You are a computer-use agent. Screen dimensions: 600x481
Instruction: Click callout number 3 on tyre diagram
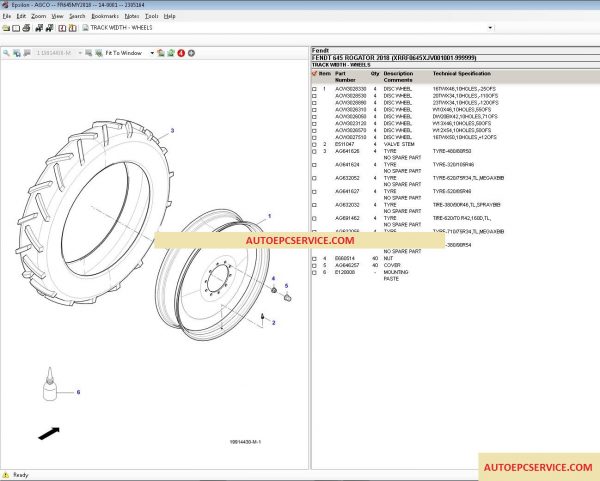(172, 130)
